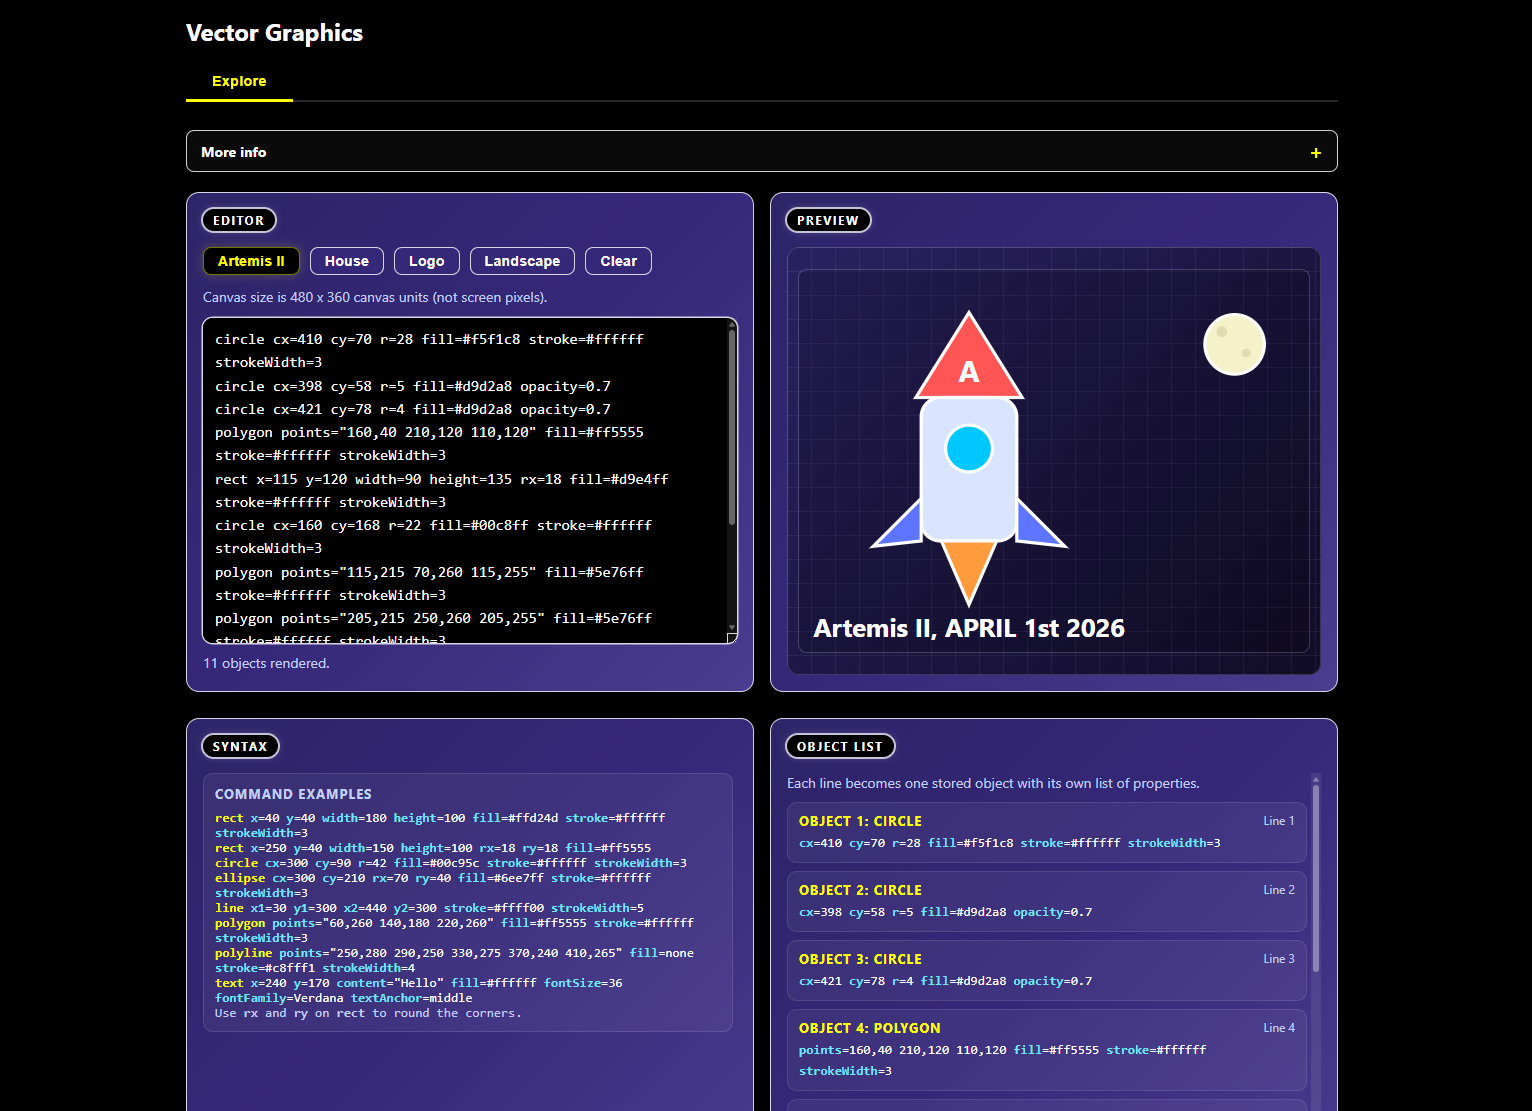Click the first circle code line with cx=410
The height and width of the screenshot is (1111, 1532).
click(430, 351)
